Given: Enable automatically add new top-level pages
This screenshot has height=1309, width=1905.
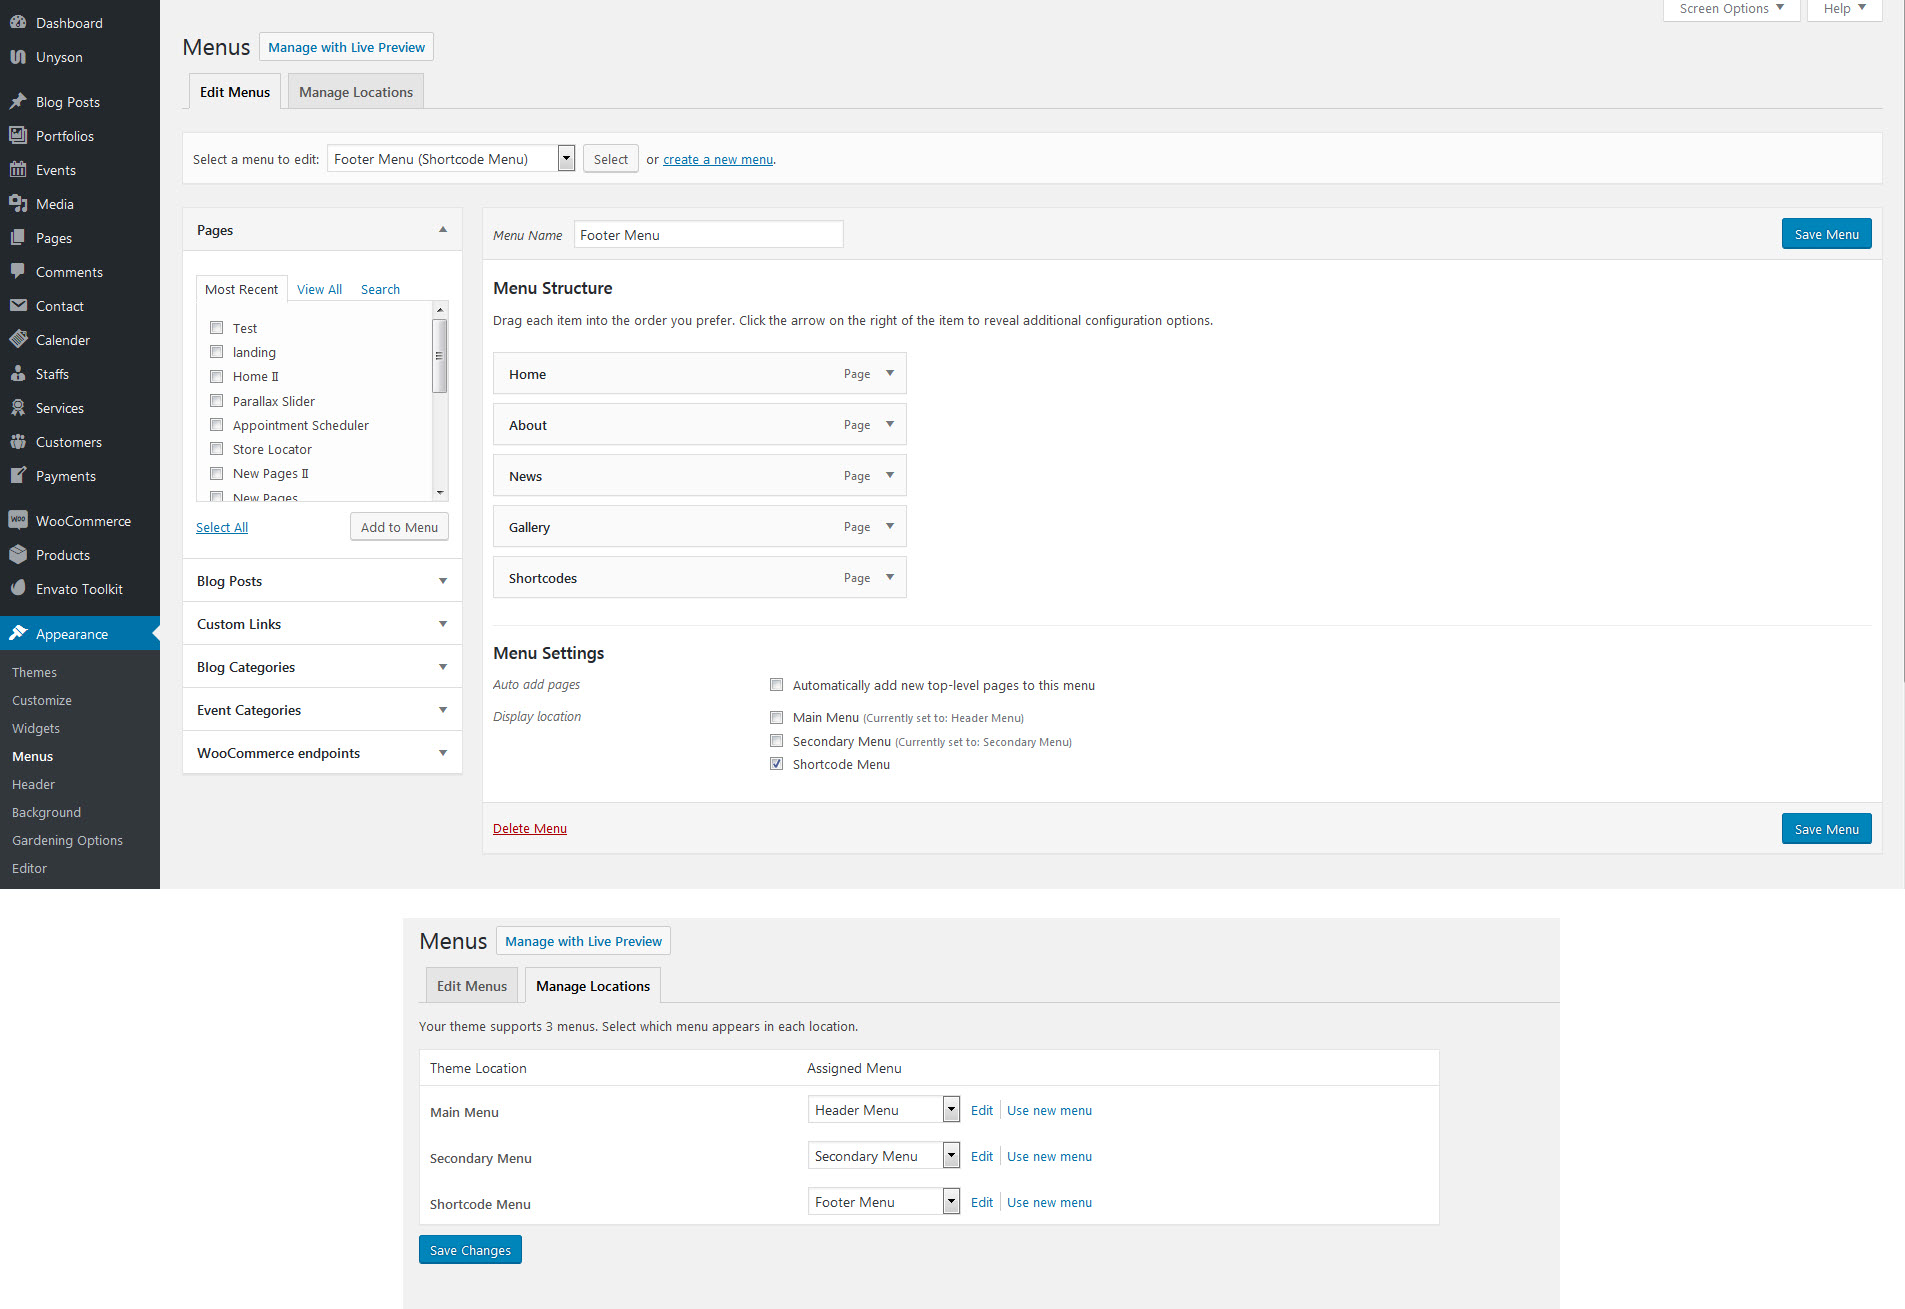Looking at the screenshot, I should pyautogui.click(x=776, y=685).
